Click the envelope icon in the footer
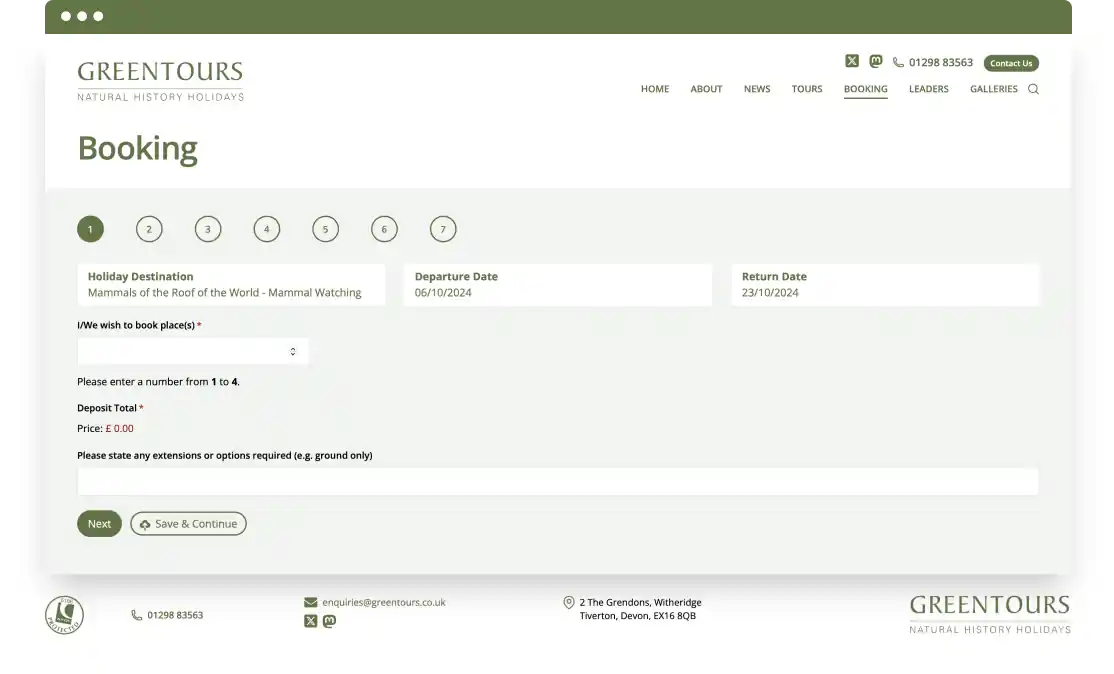Viewport: 1114px width, 674px height. point(310,602)
